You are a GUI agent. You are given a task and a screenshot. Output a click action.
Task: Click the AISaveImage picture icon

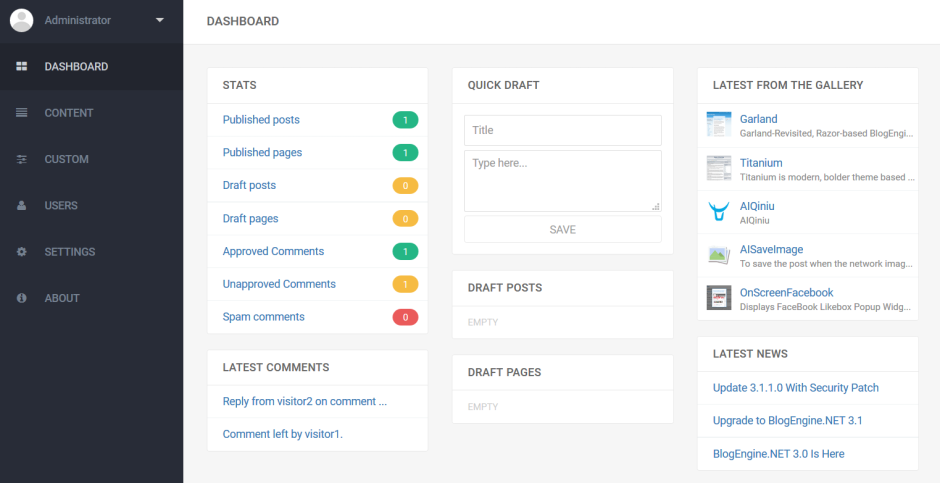tap(718, 255)
